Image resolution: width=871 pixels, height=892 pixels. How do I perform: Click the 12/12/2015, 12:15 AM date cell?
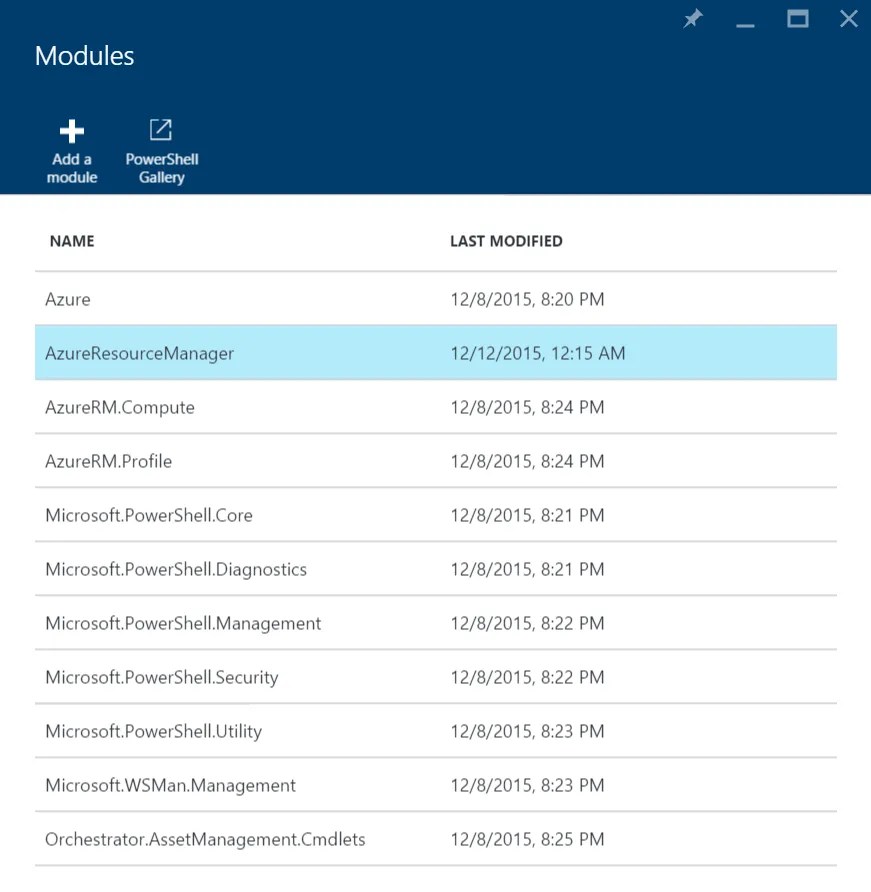coord(538,353)
